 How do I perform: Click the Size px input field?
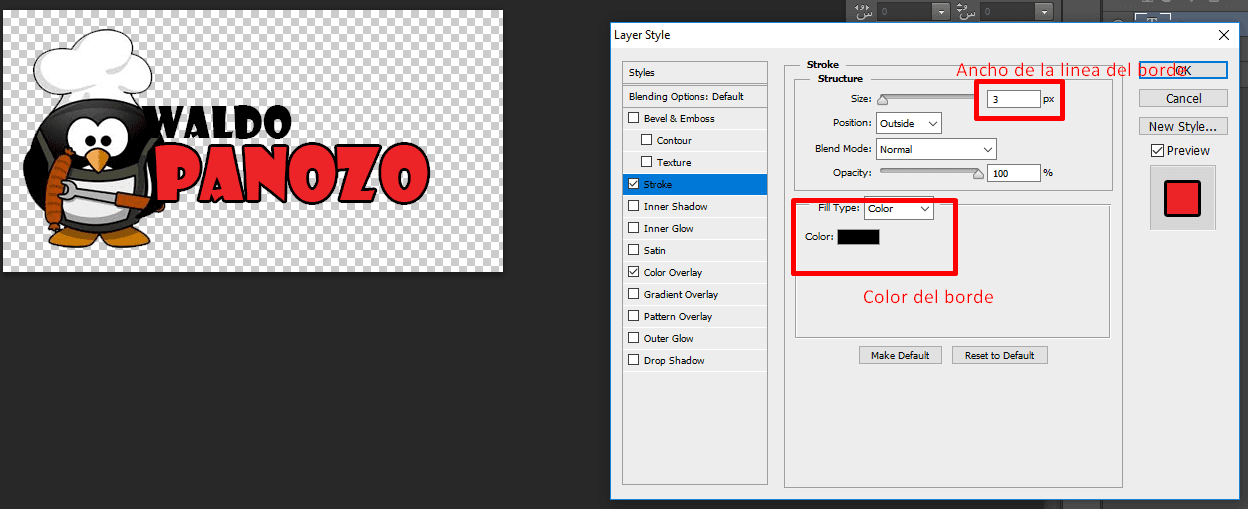(1014, 99)
